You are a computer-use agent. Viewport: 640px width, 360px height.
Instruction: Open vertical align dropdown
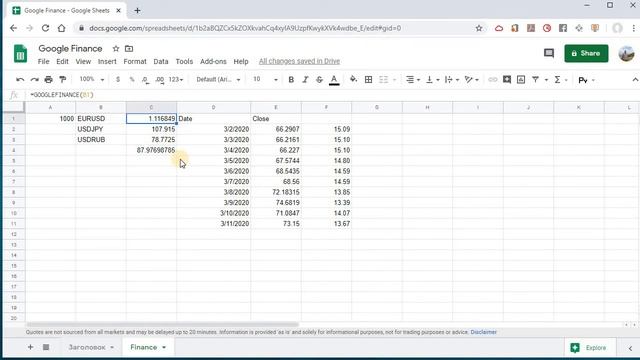click(432, 80)
